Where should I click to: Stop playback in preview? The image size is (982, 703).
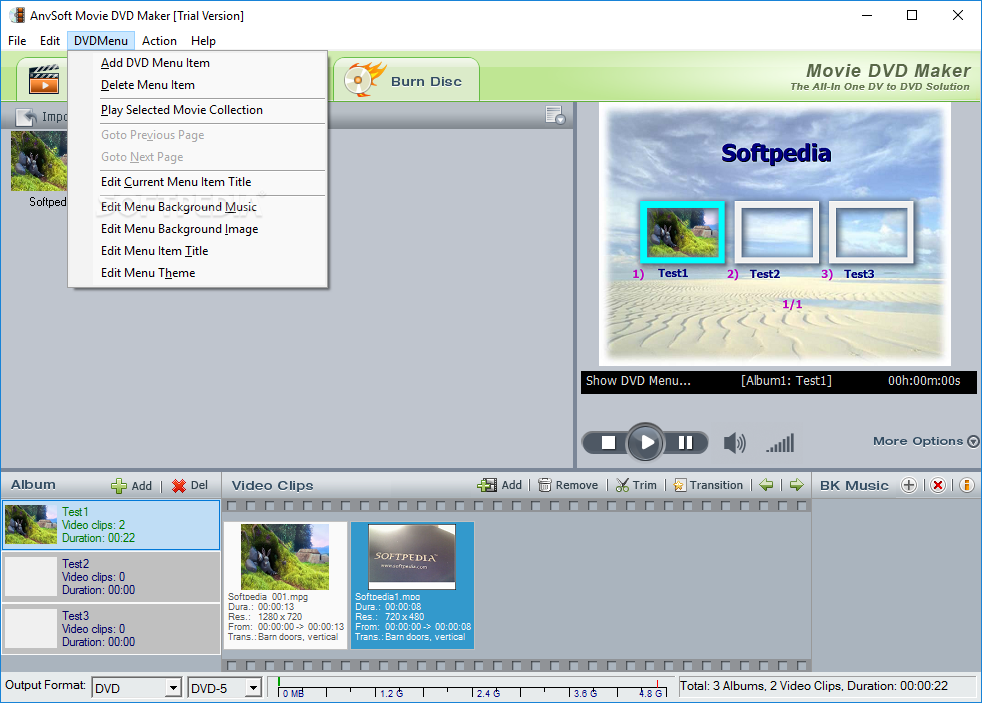pyautogui.click(x=608, y=443)
